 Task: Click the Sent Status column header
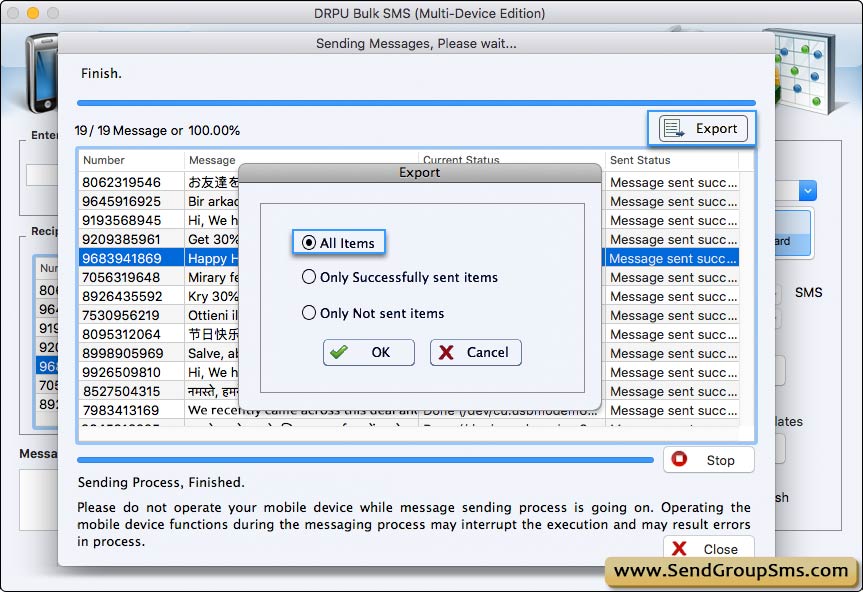pos(671,160)
